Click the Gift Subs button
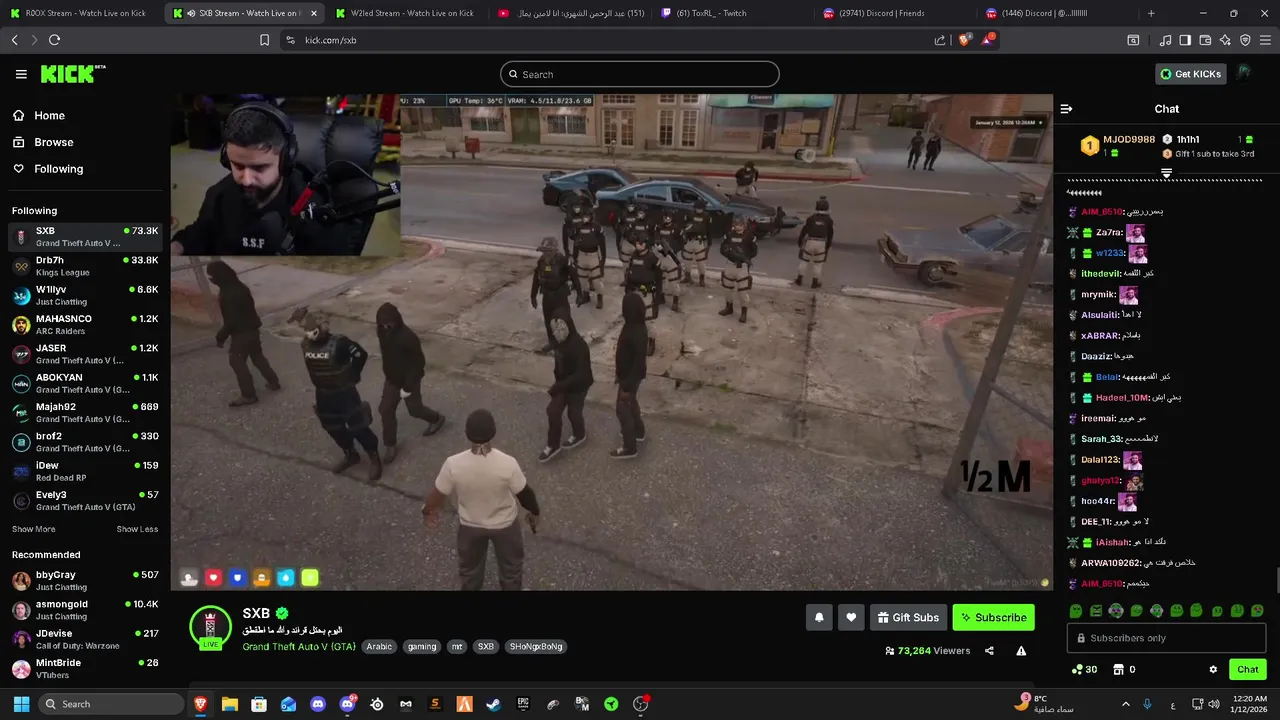Image resolution: width=1280 pixels, height=720 pixels. [x=908, y=617]
